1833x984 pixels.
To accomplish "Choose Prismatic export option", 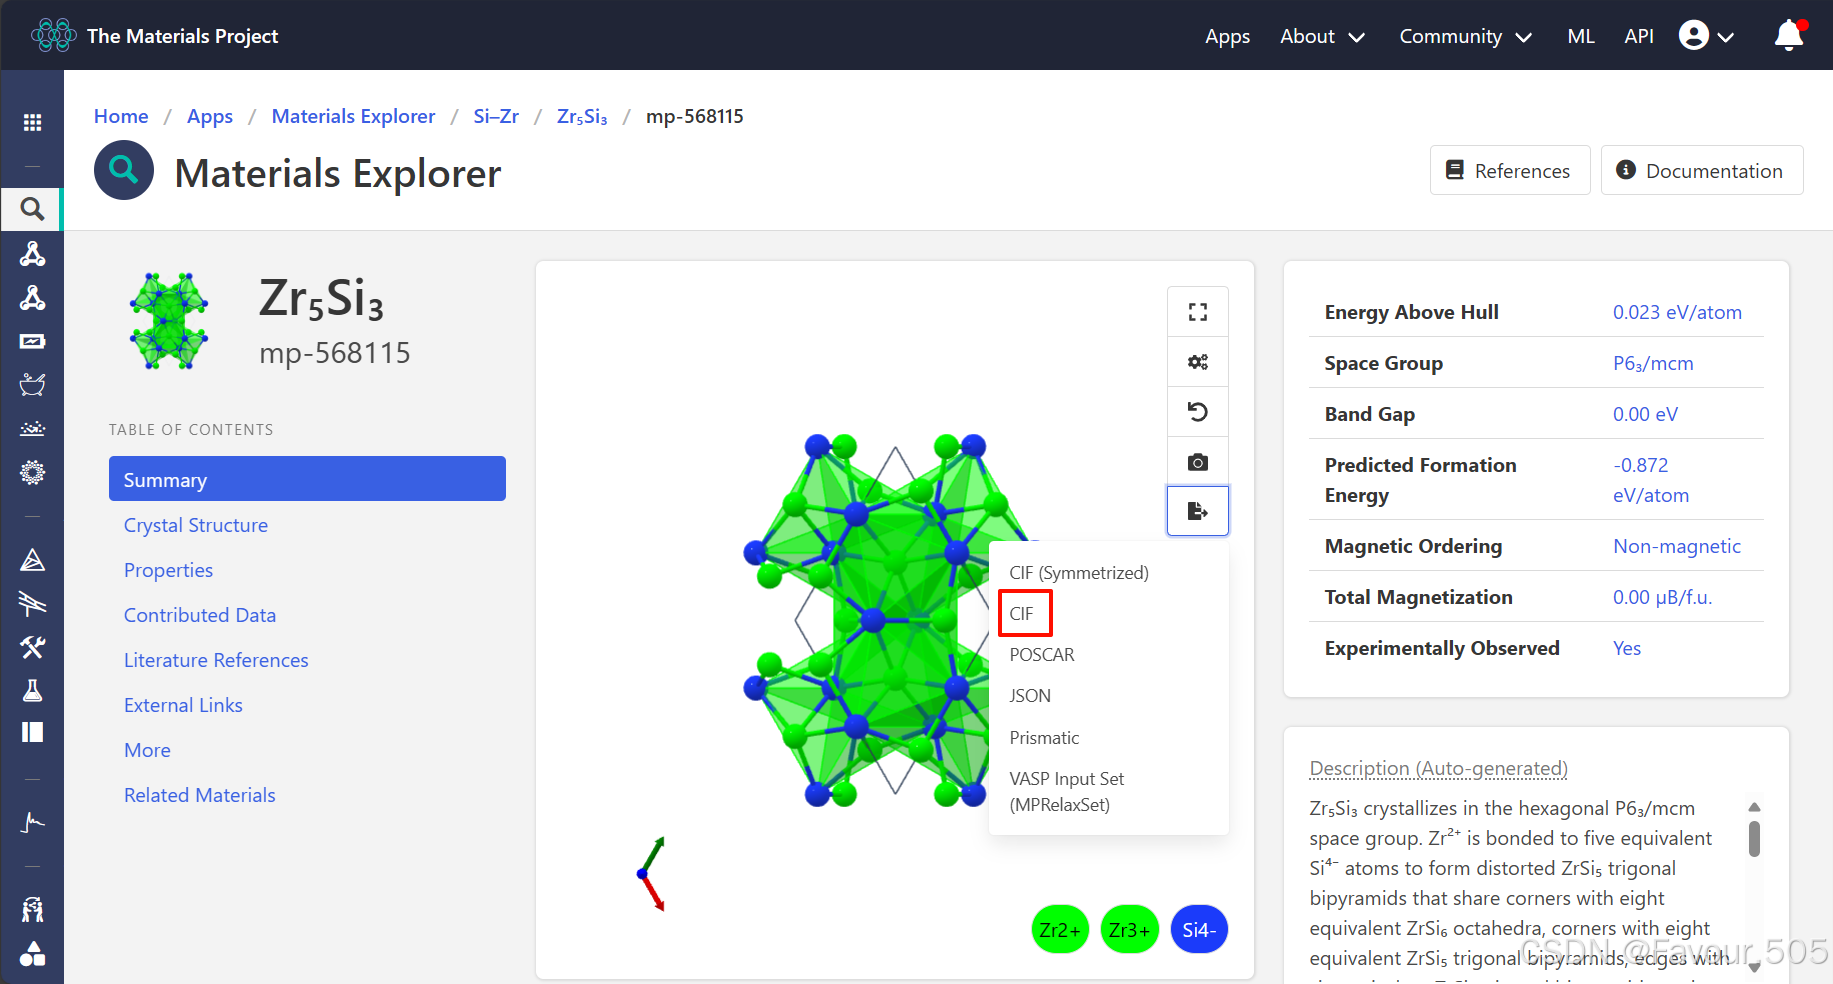I will pyautogui.click(x=1044, y=738).
